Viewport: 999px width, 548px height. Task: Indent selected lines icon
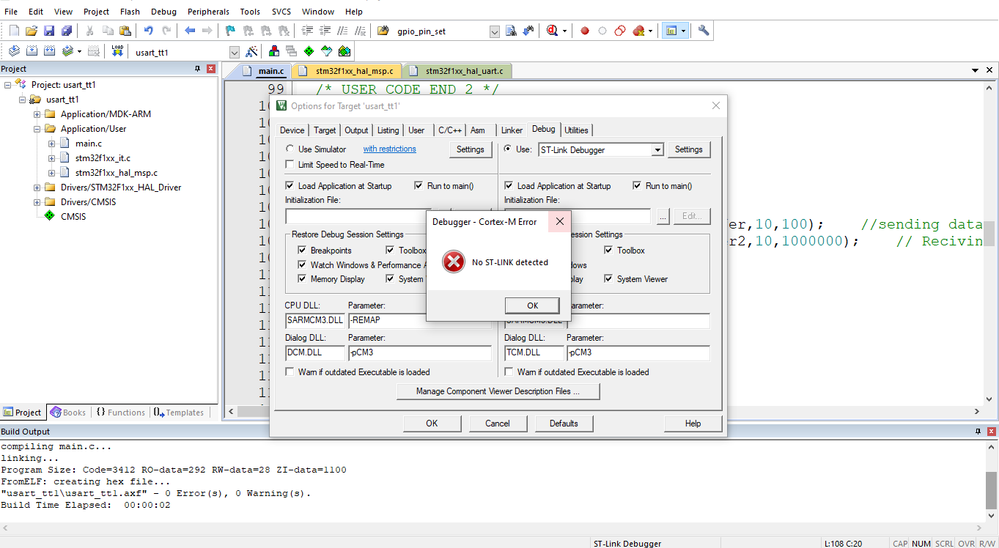[307, 31]
